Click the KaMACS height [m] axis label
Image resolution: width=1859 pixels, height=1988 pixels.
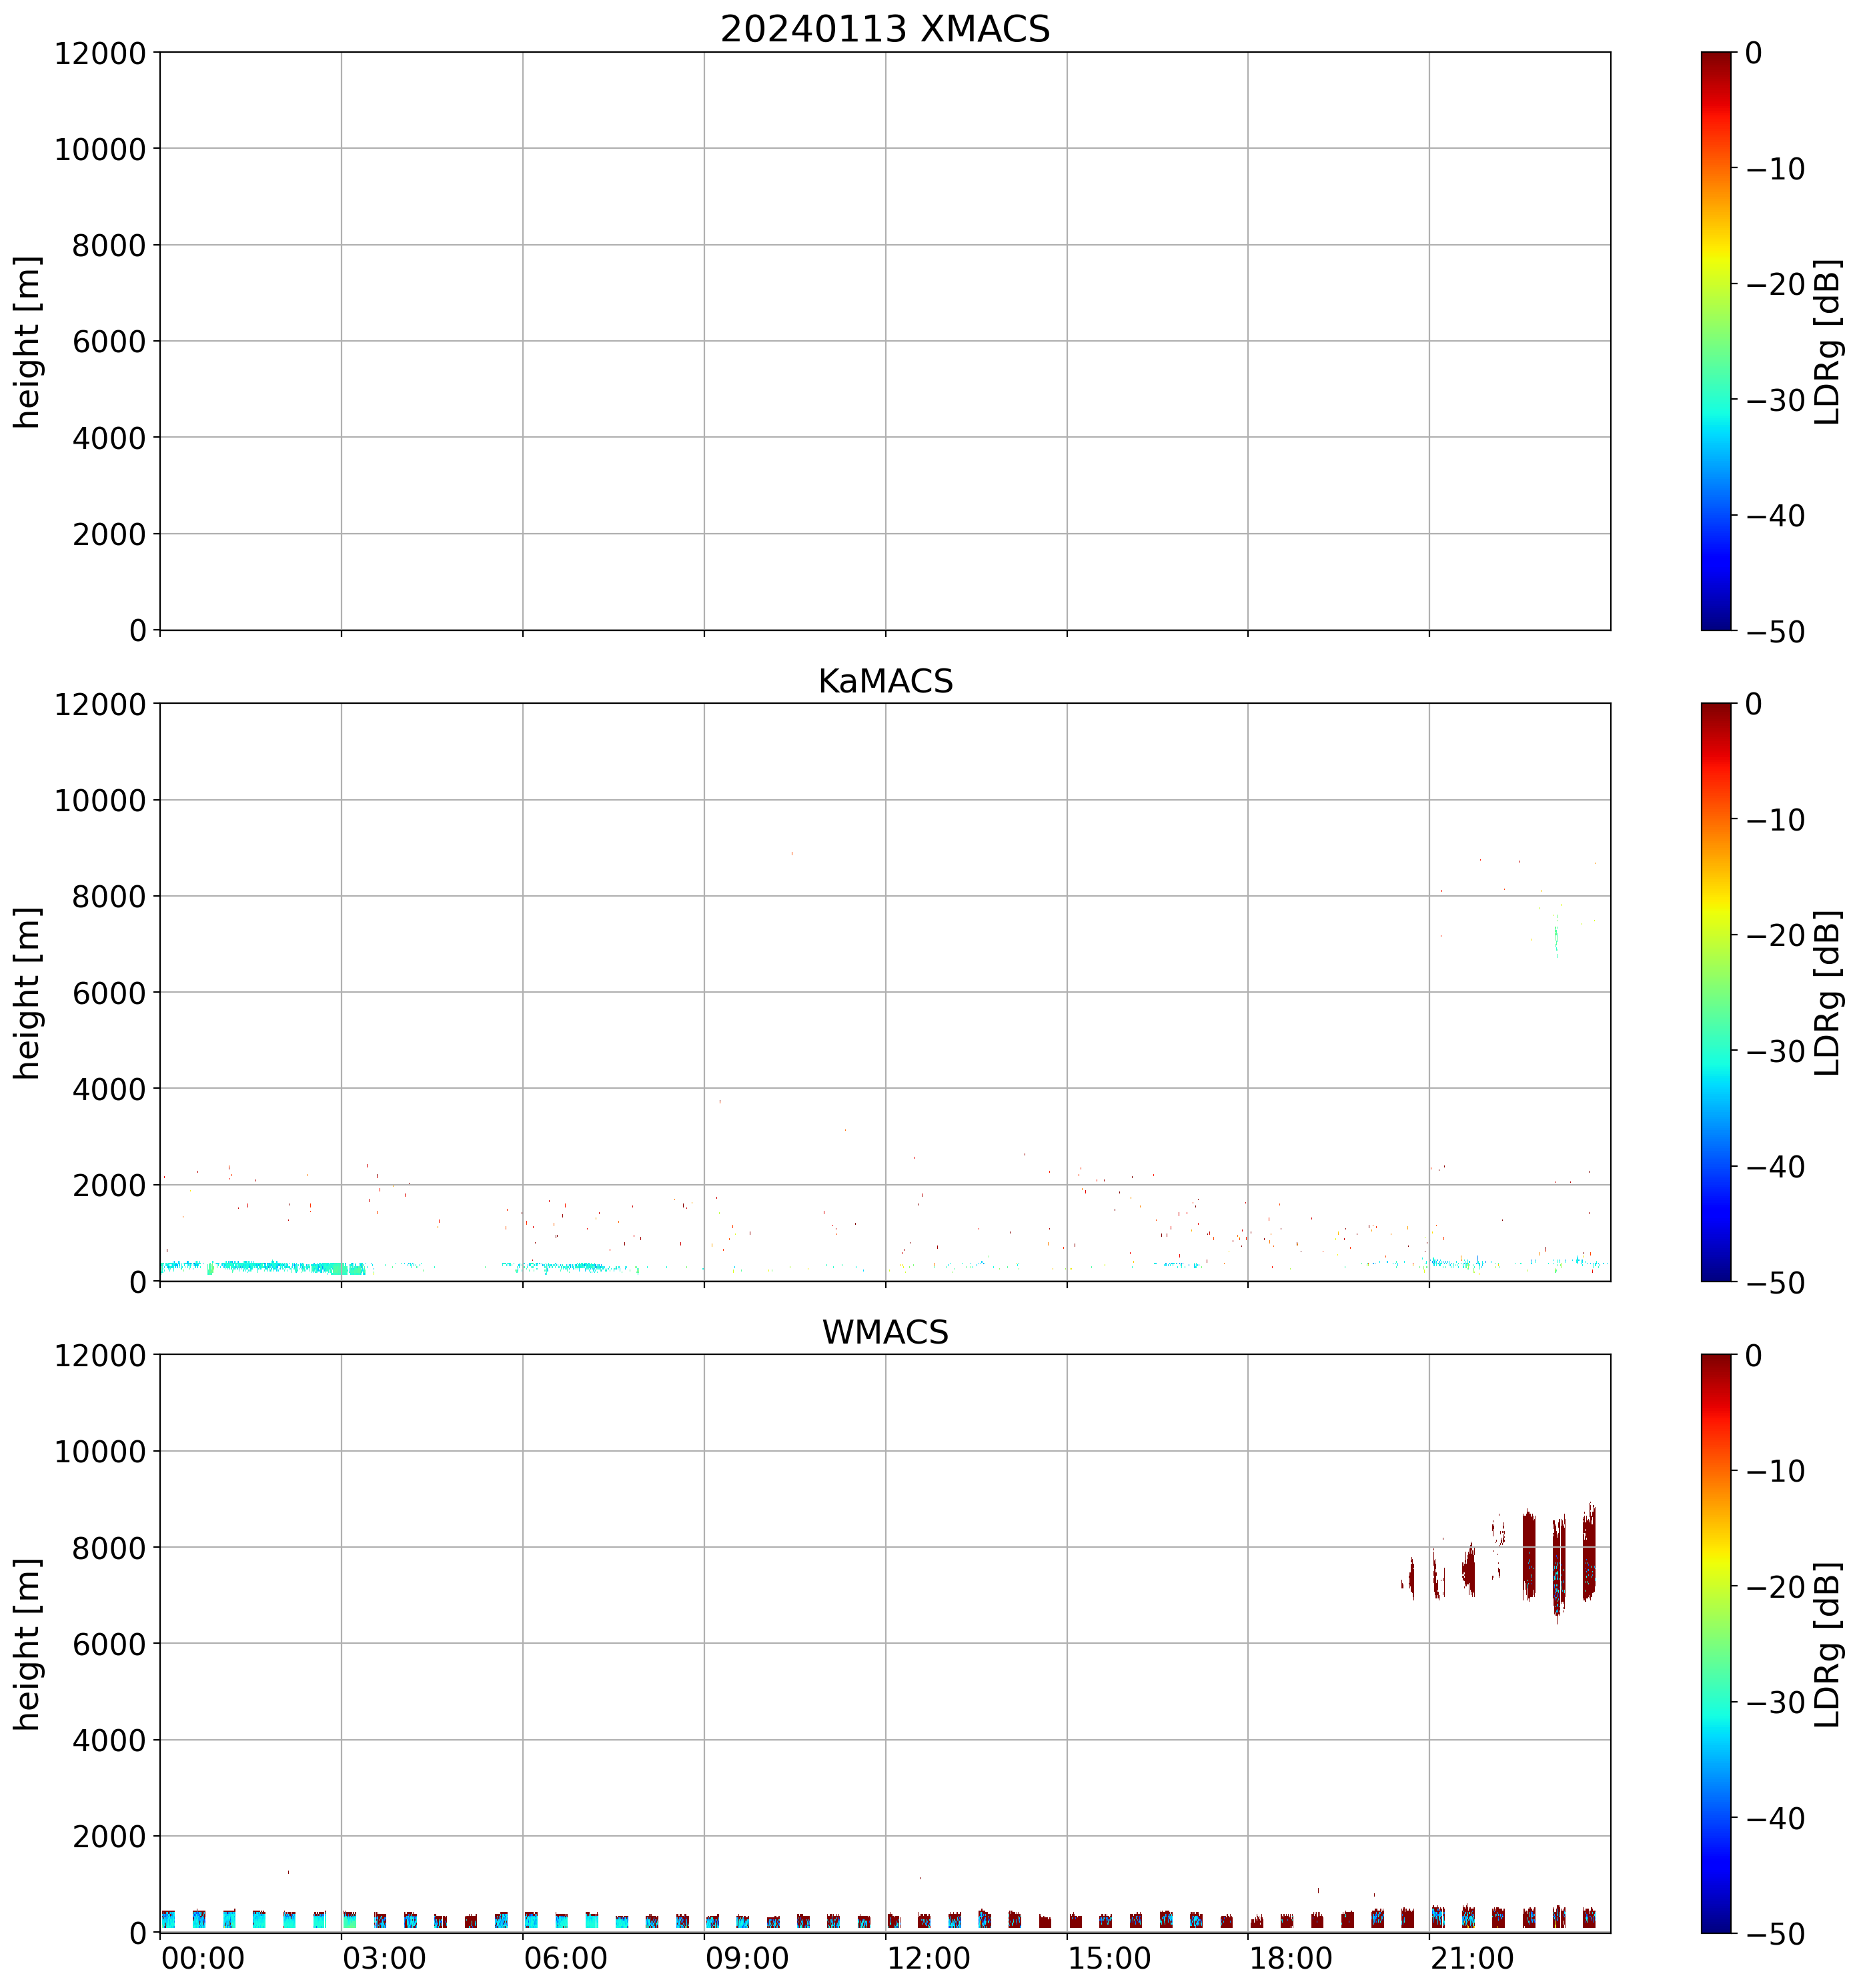pyautogui.click(x=28, y=993)
